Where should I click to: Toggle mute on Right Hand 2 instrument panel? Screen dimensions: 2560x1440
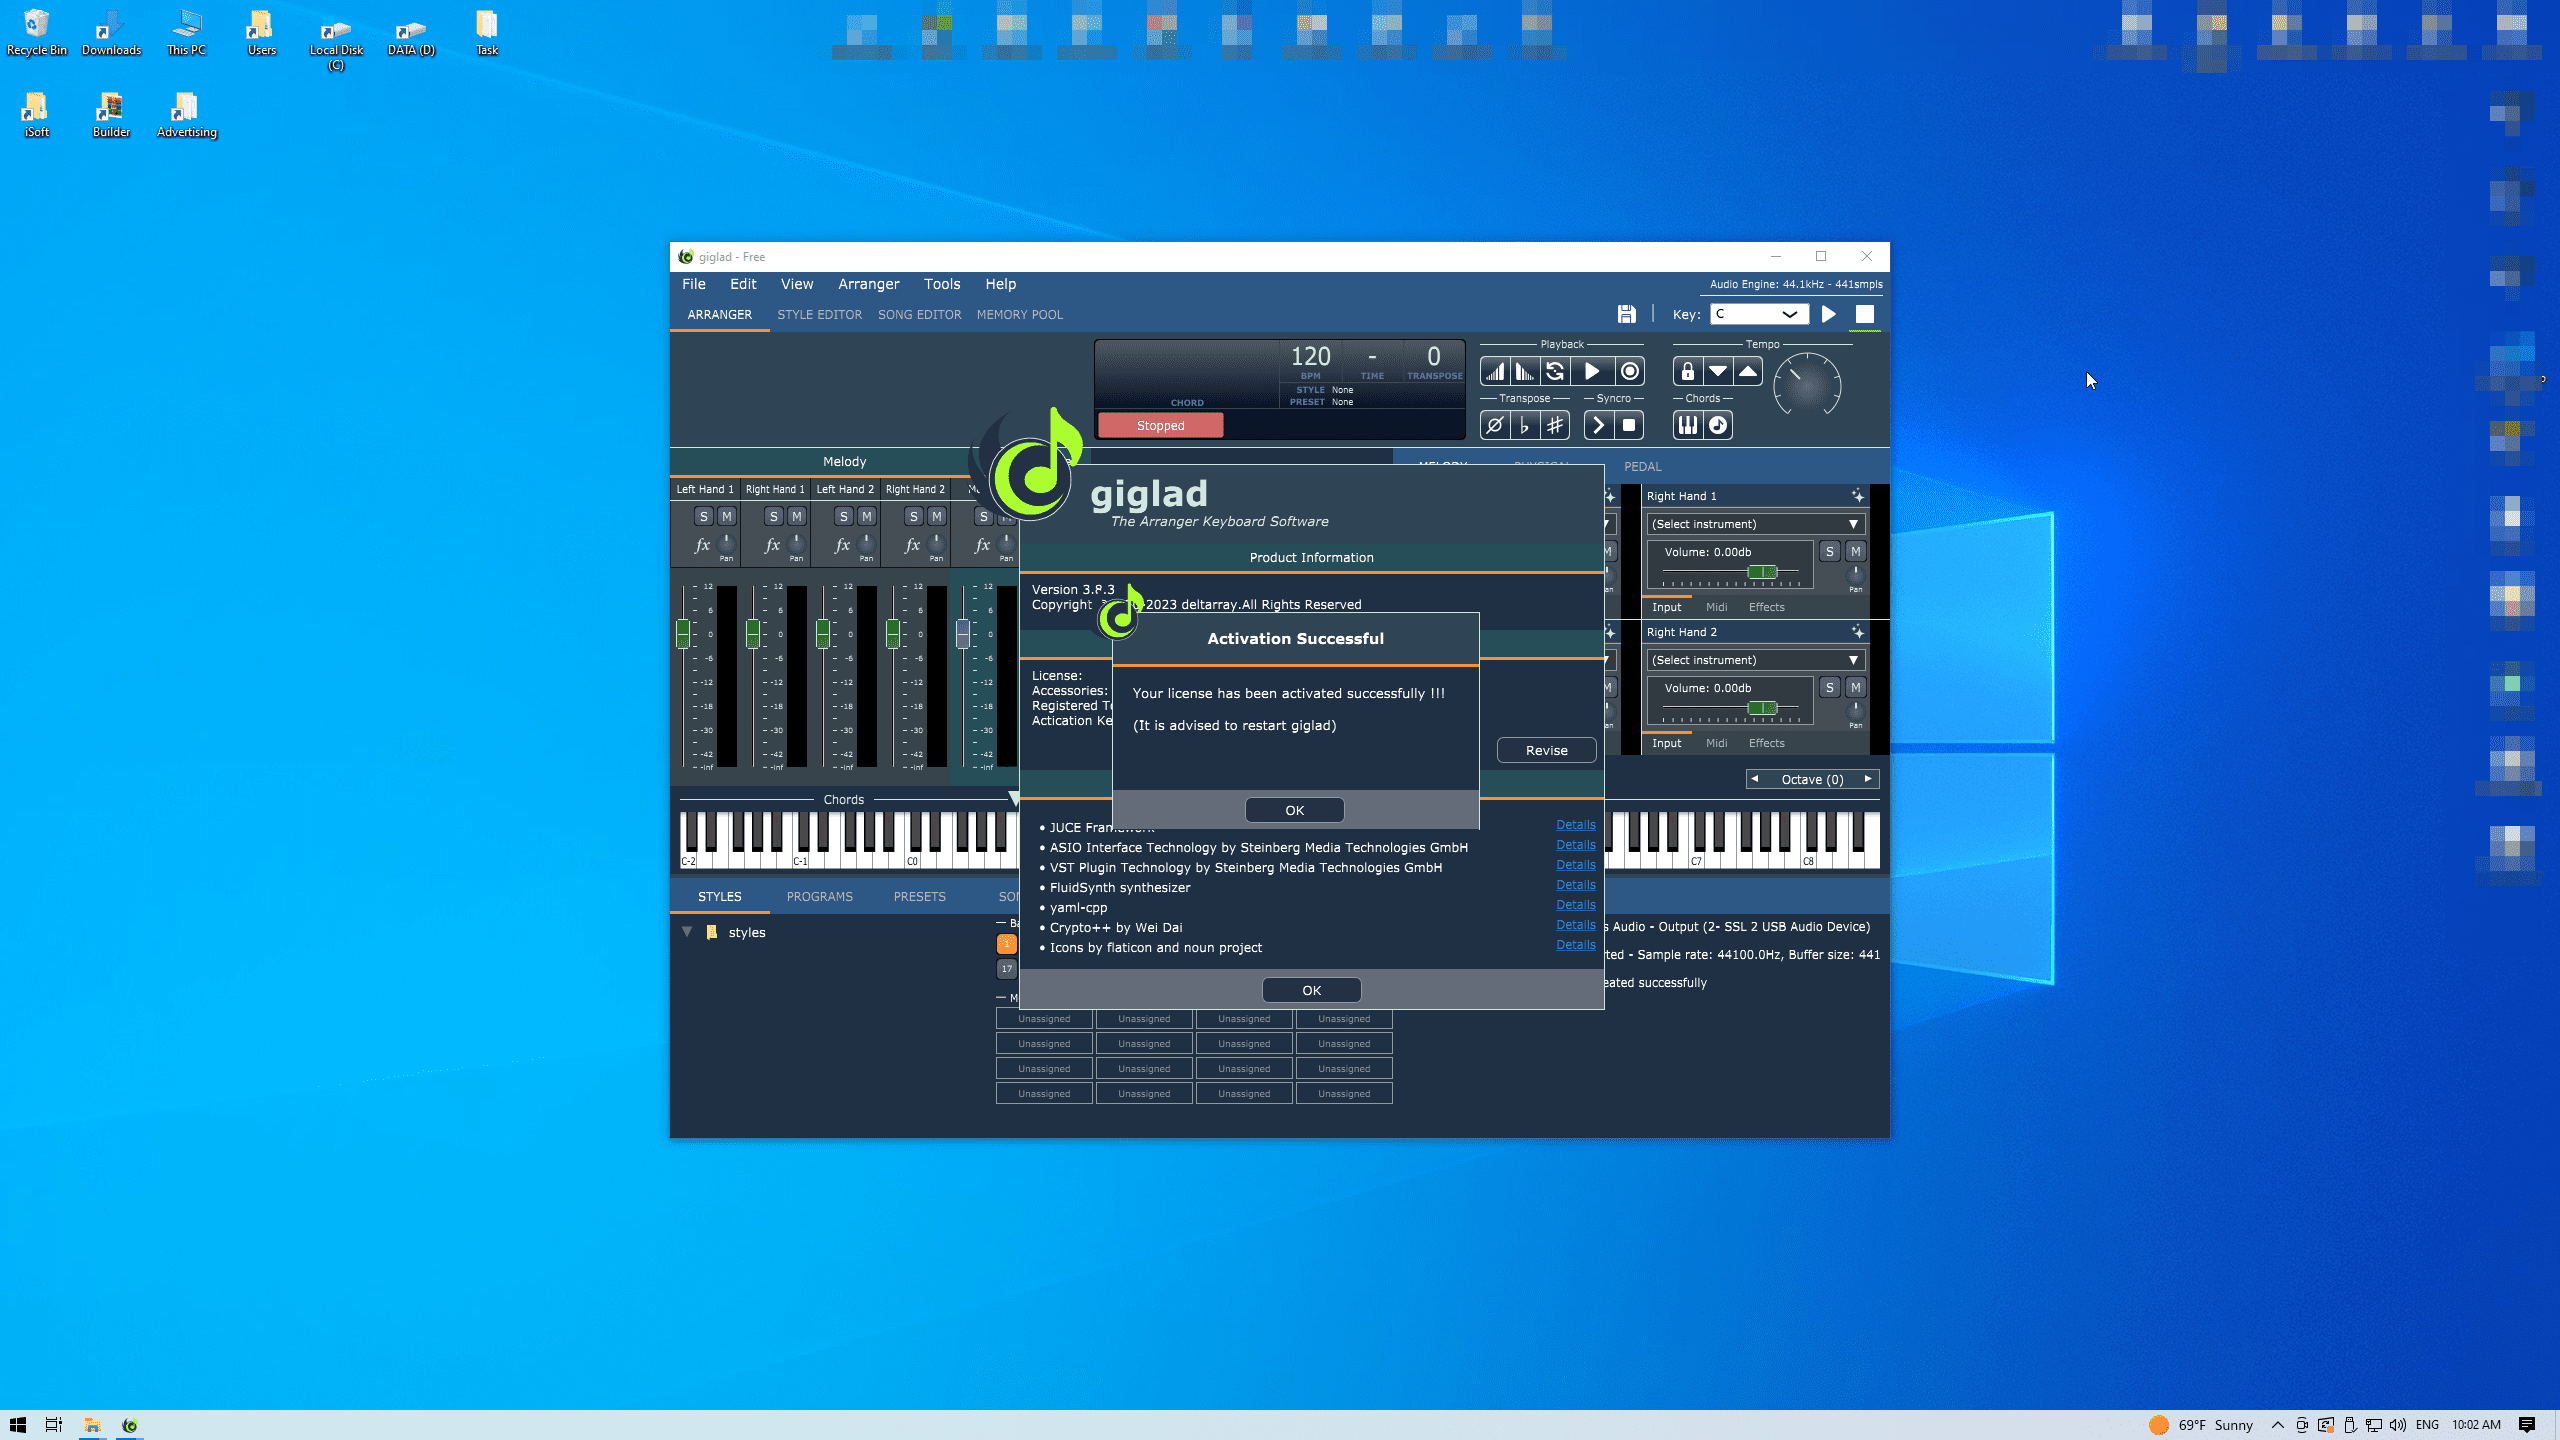1855,688
